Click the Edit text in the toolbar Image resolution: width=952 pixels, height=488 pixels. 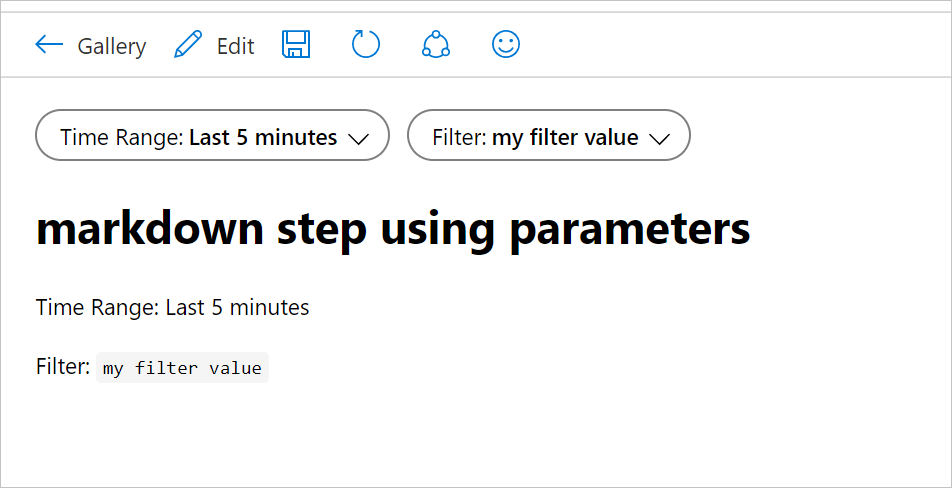click(x=236, y=46)
